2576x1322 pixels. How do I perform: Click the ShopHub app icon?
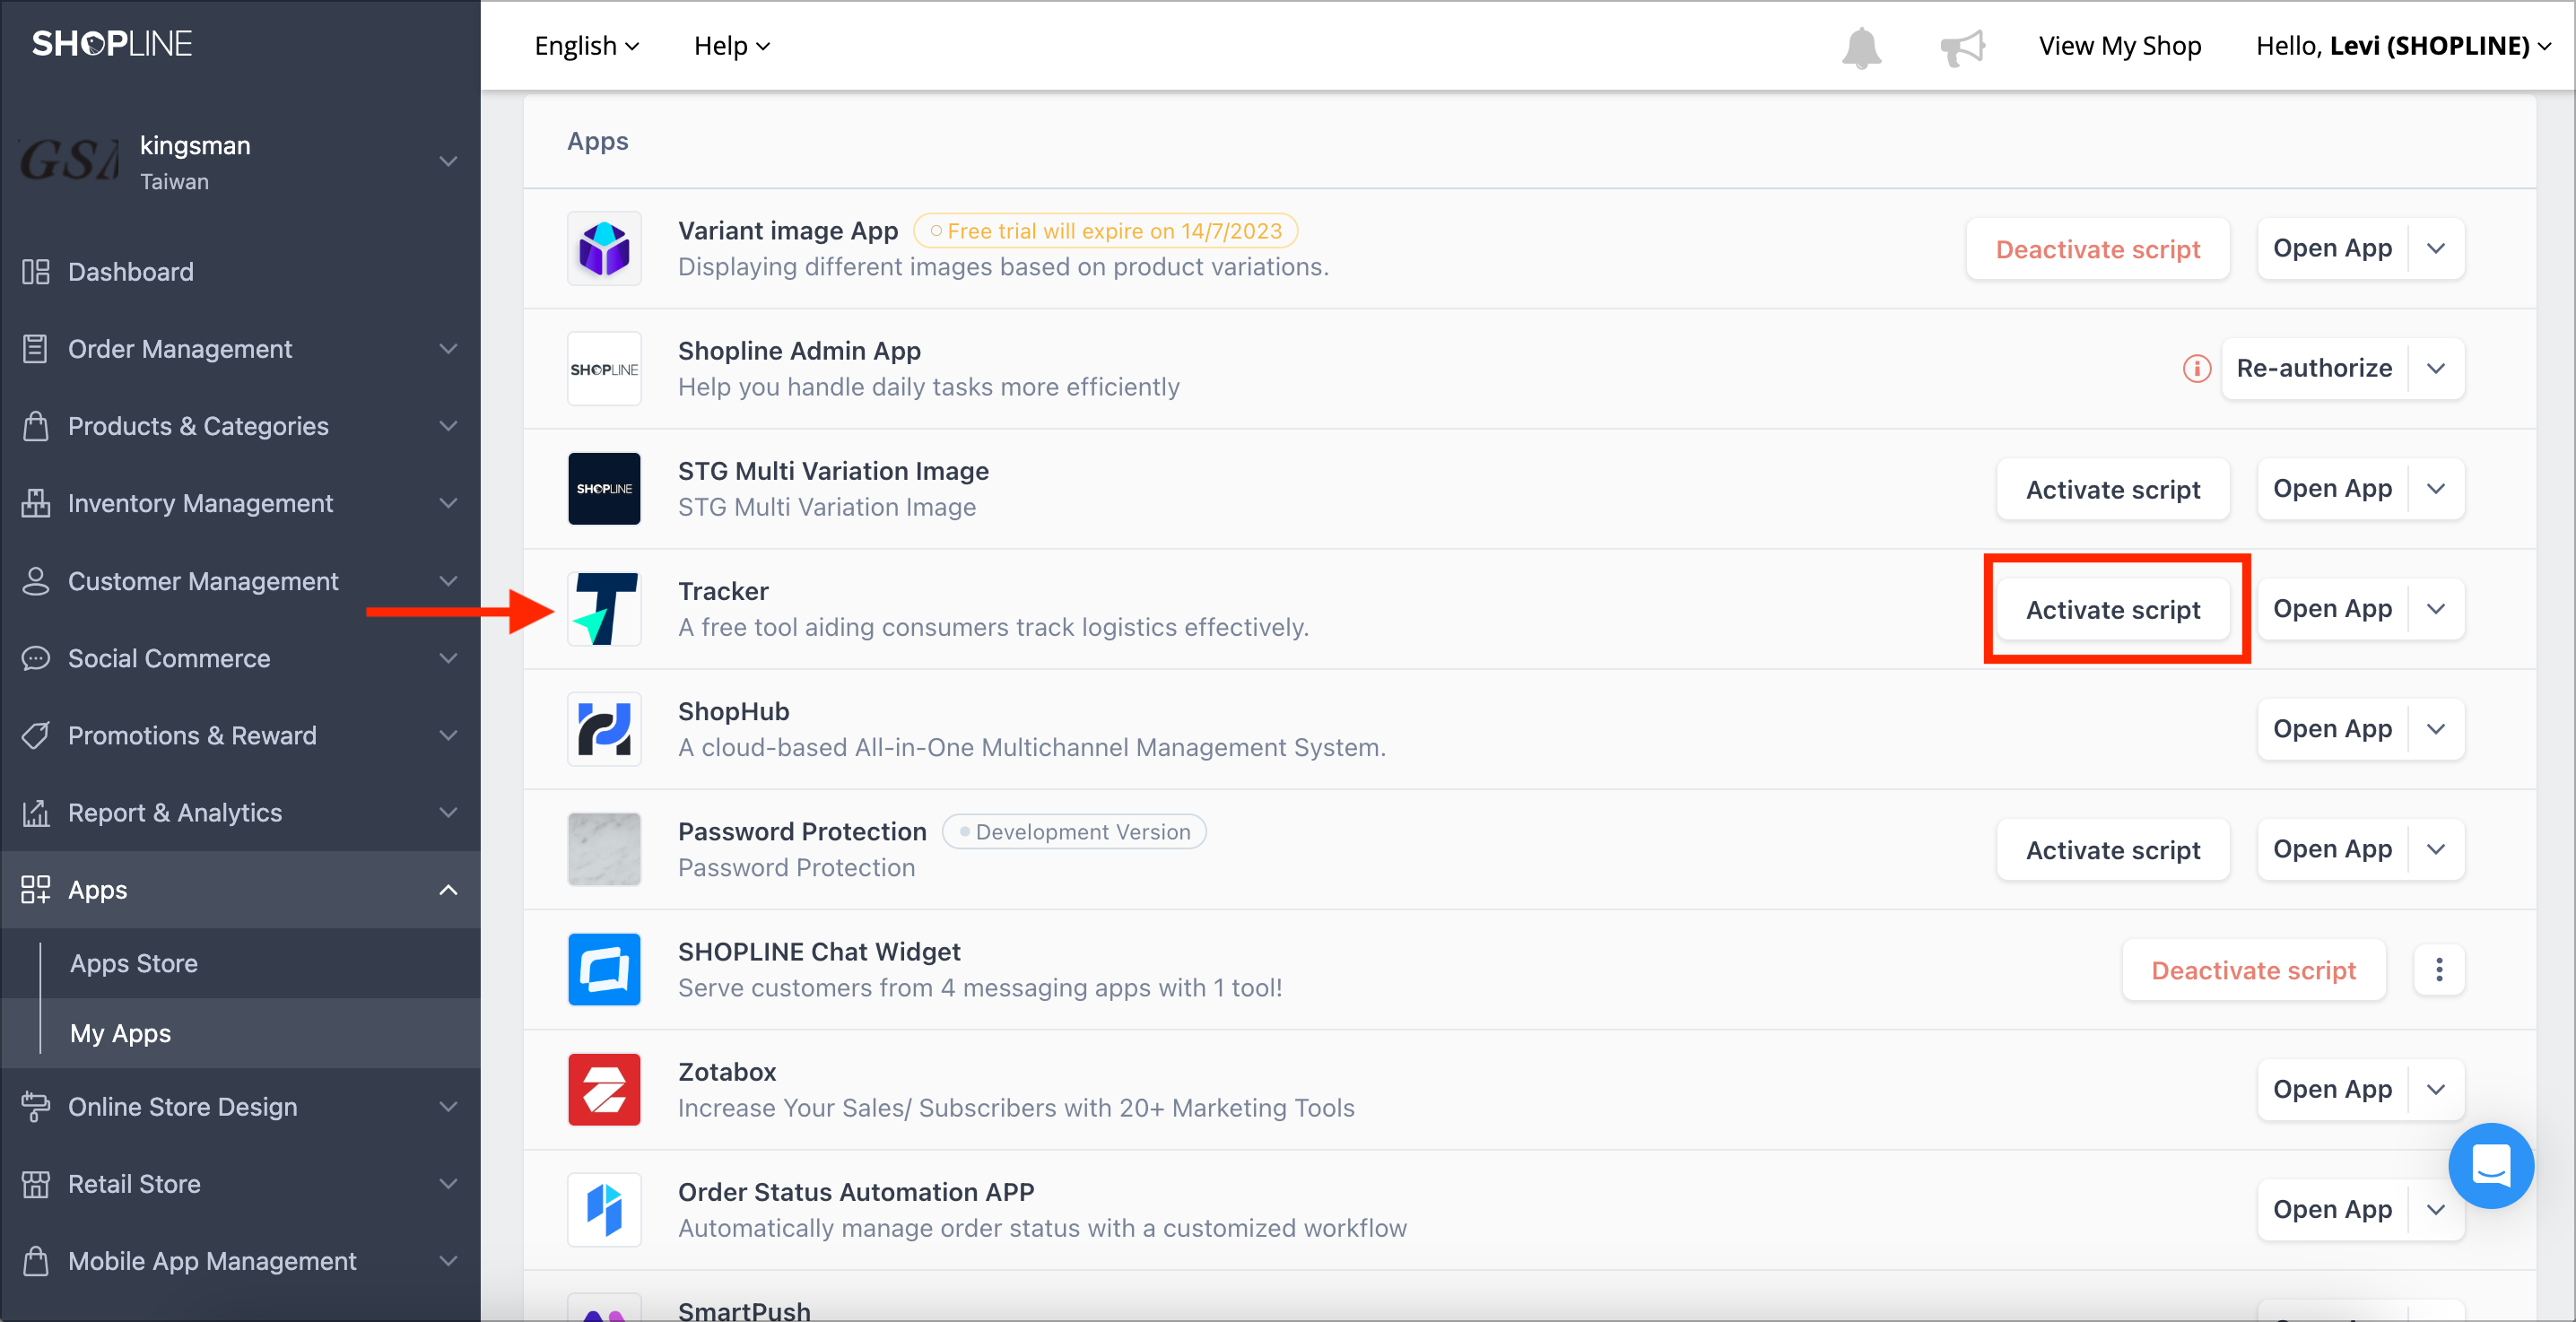pyautogui.click(x=604, y=729)
